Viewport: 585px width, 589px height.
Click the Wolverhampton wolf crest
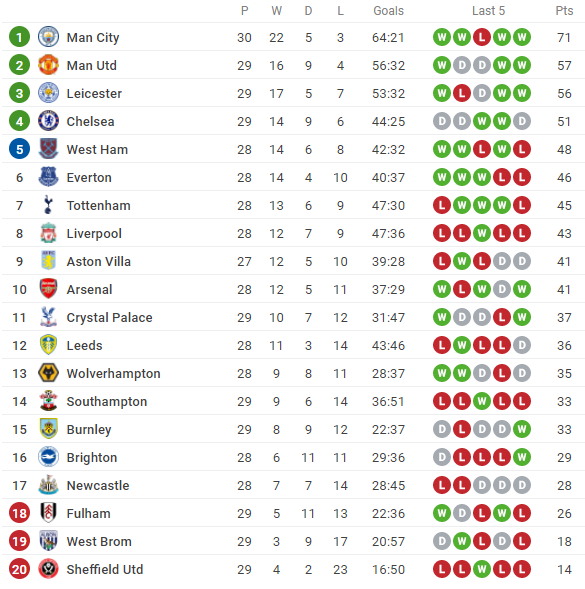48,373
